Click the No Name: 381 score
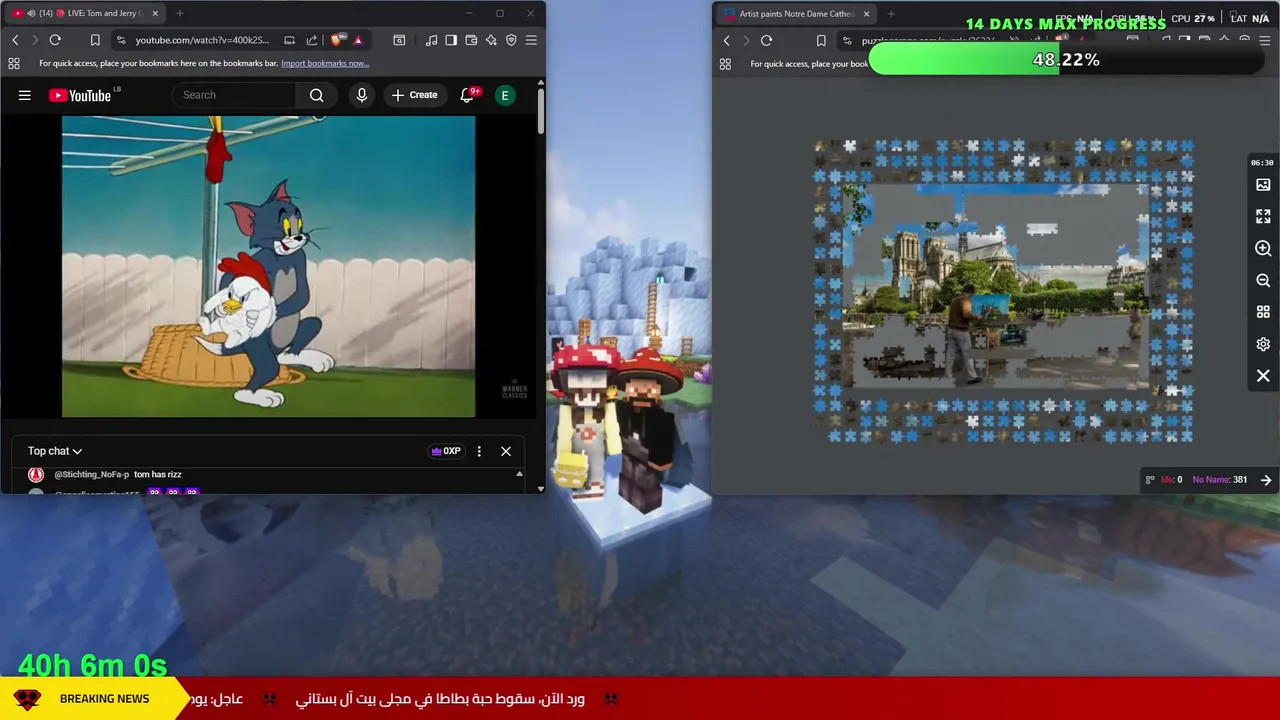The image size is (1280, 720). coord(1219,480)
